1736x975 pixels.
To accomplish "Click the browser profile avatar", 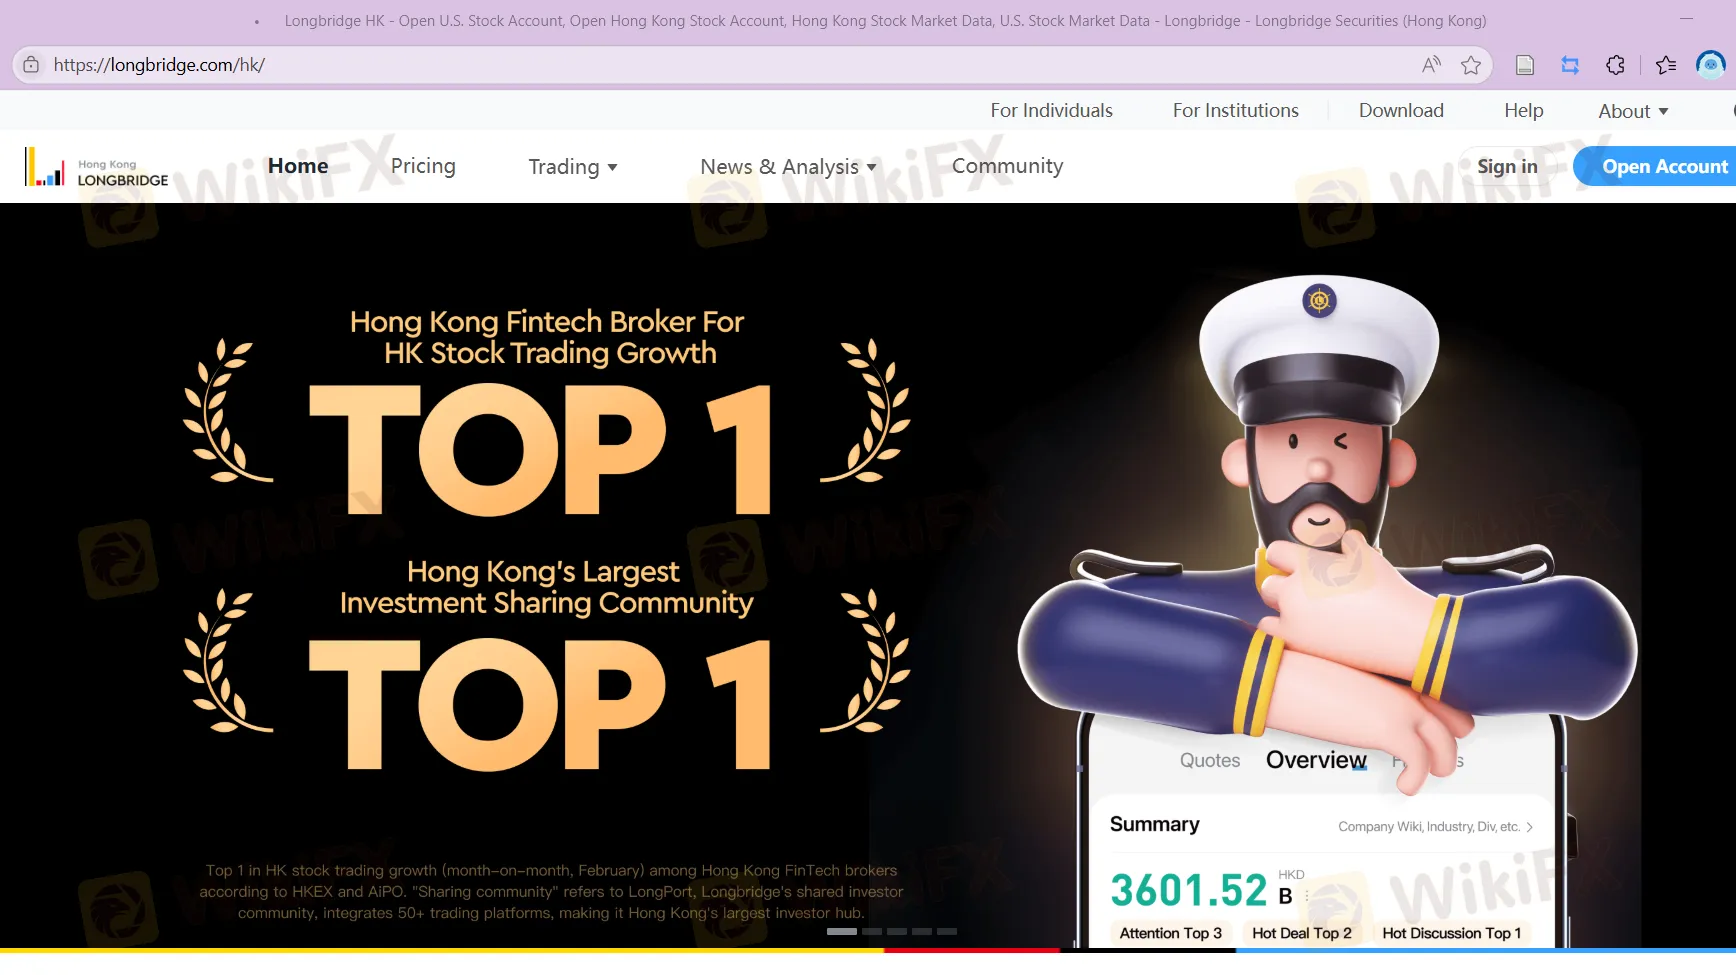I will pos(1710,65).
